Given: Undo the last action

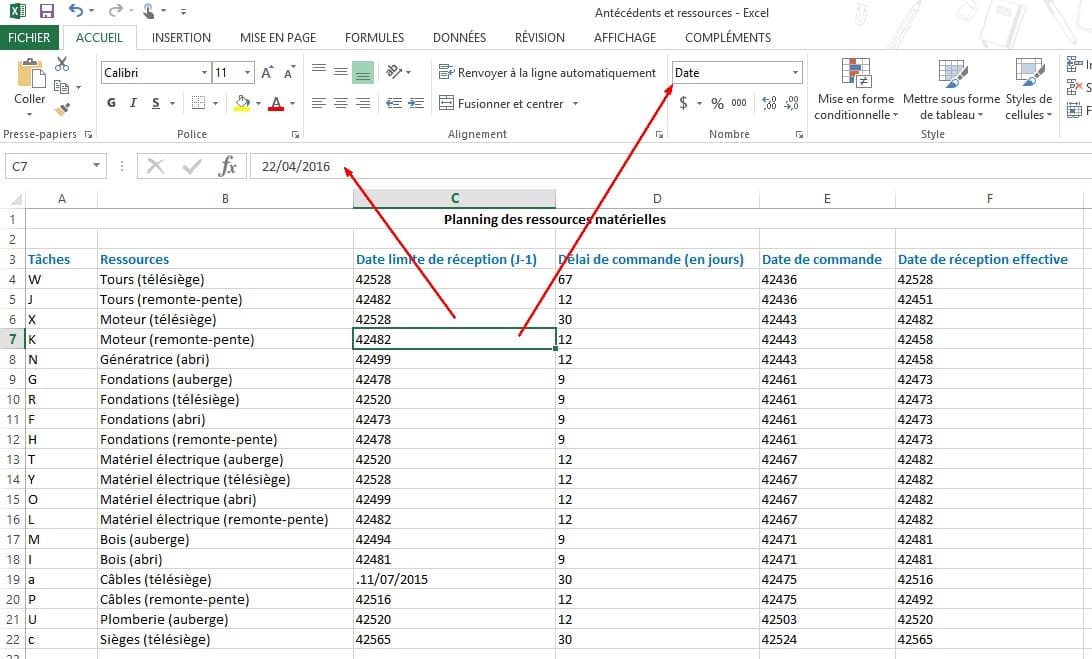Looking at the screenshot, I should (x=76, y=12).
